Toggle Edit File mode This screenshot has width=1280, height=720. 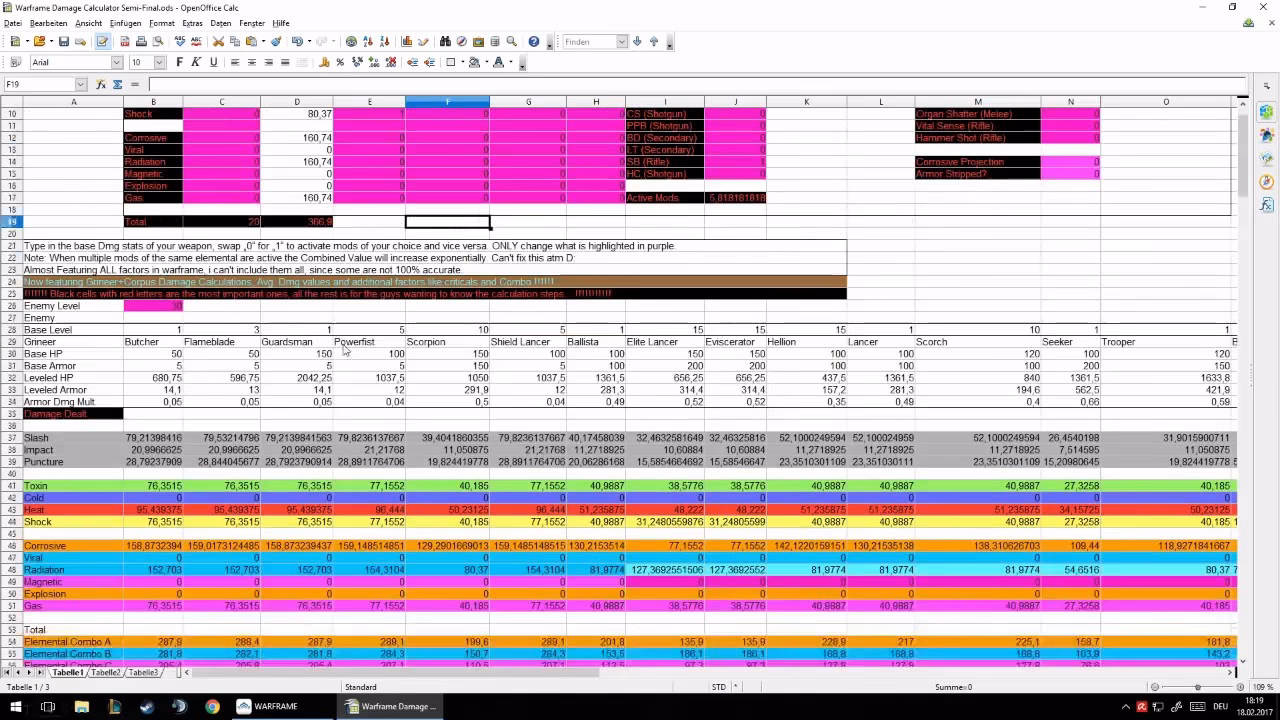pos(103,42)
